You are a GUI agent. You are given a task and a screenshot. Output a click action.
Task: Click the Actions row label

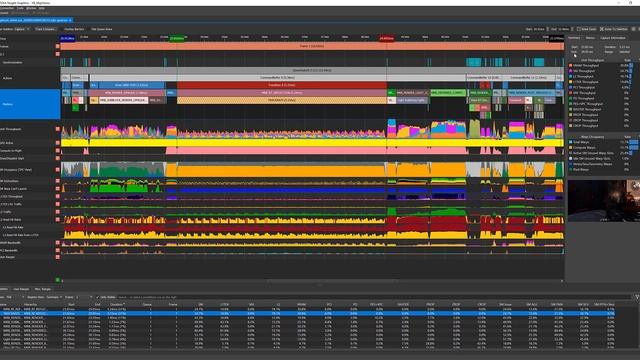pyautogui.click(x=7, y=78)
